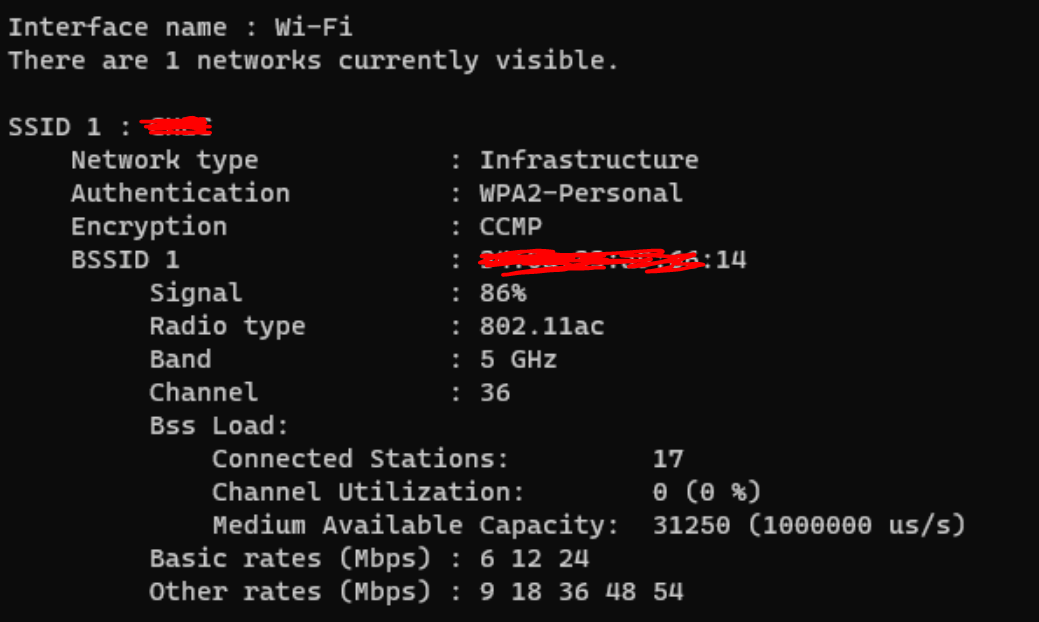Select the Other rates 9 18 36 48 54 values
Viewport: 1039px width, 622px height.
point(581,591)
